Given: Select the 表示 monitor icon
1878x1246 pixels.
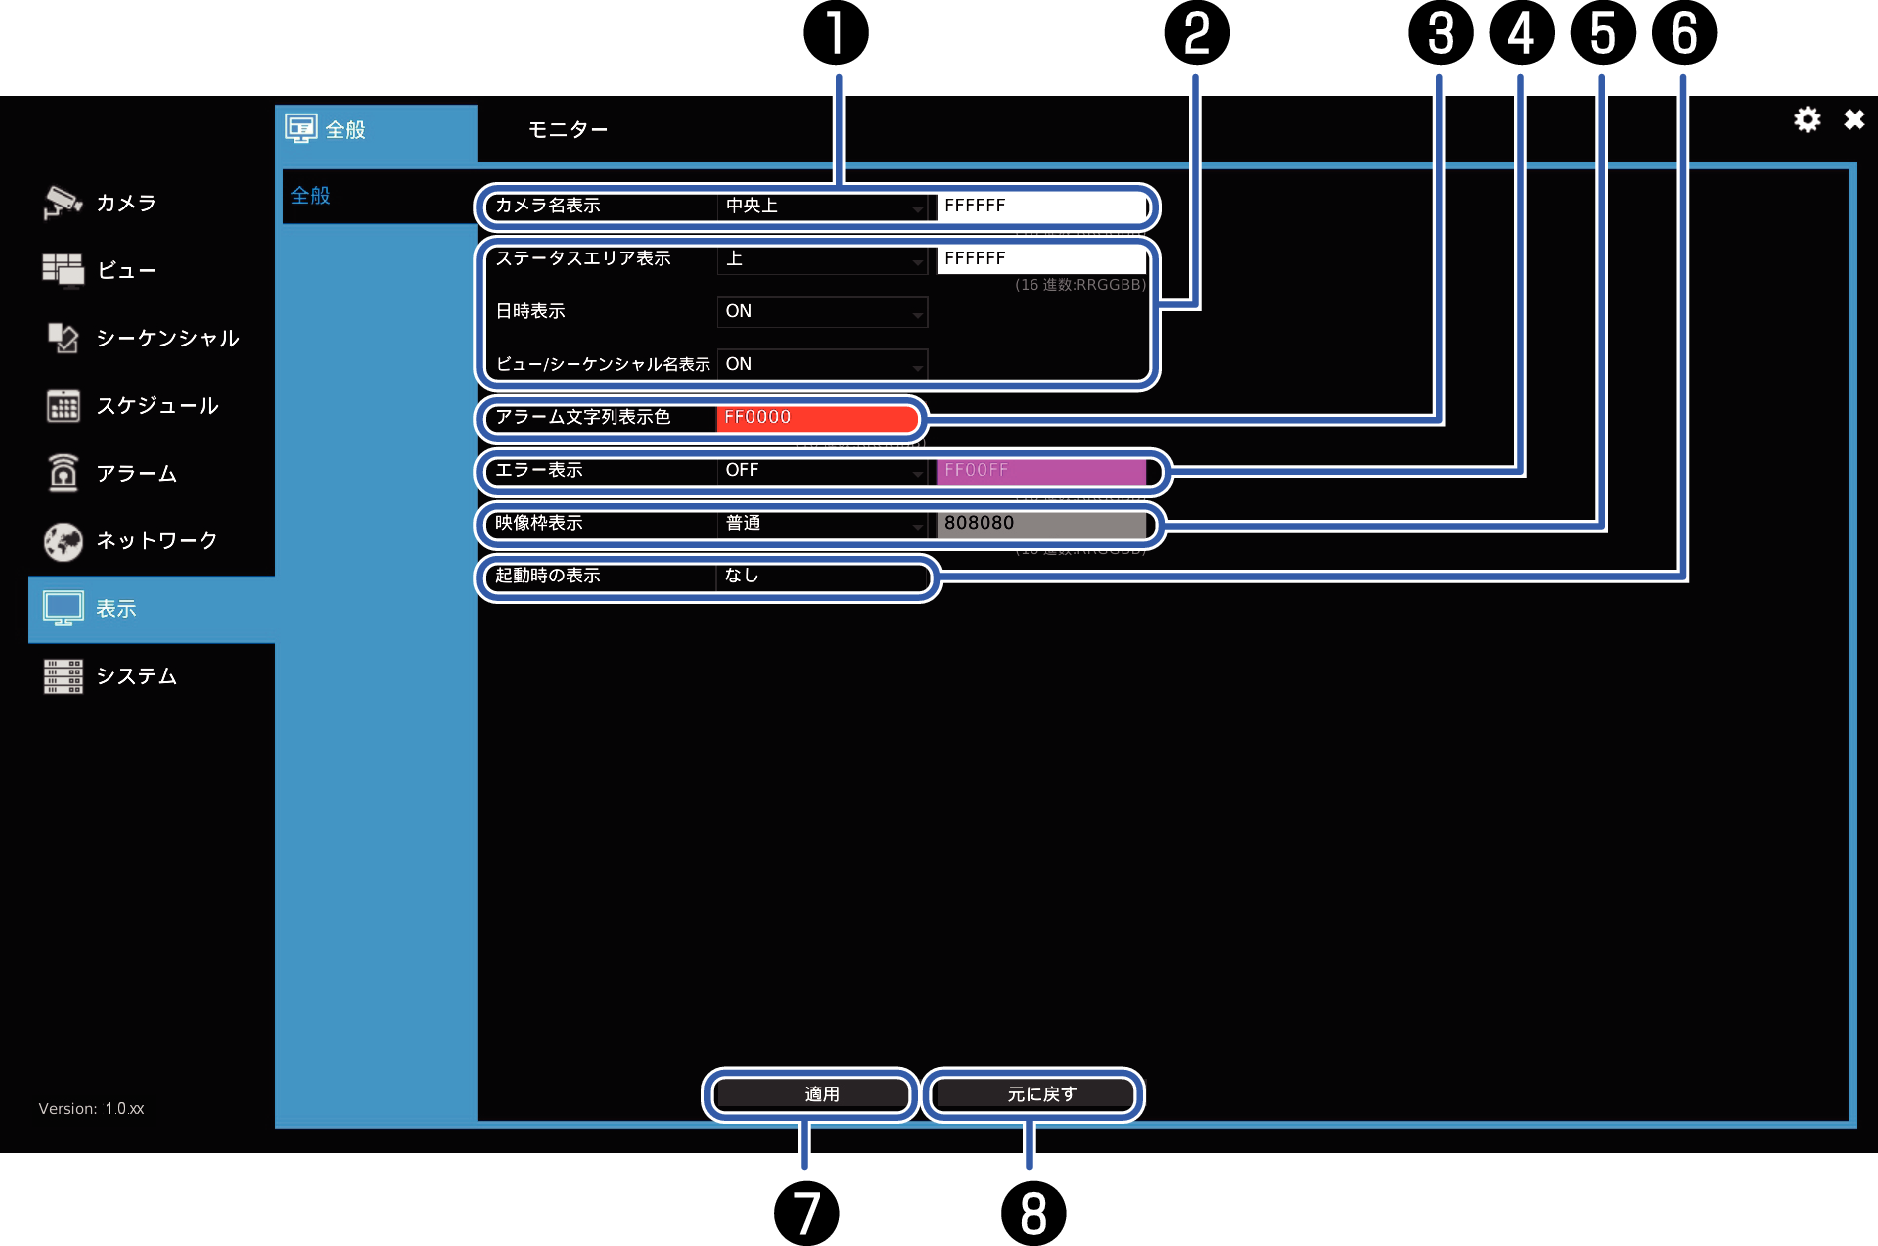Looking at the screenshot, I should (x=63, y=608).
